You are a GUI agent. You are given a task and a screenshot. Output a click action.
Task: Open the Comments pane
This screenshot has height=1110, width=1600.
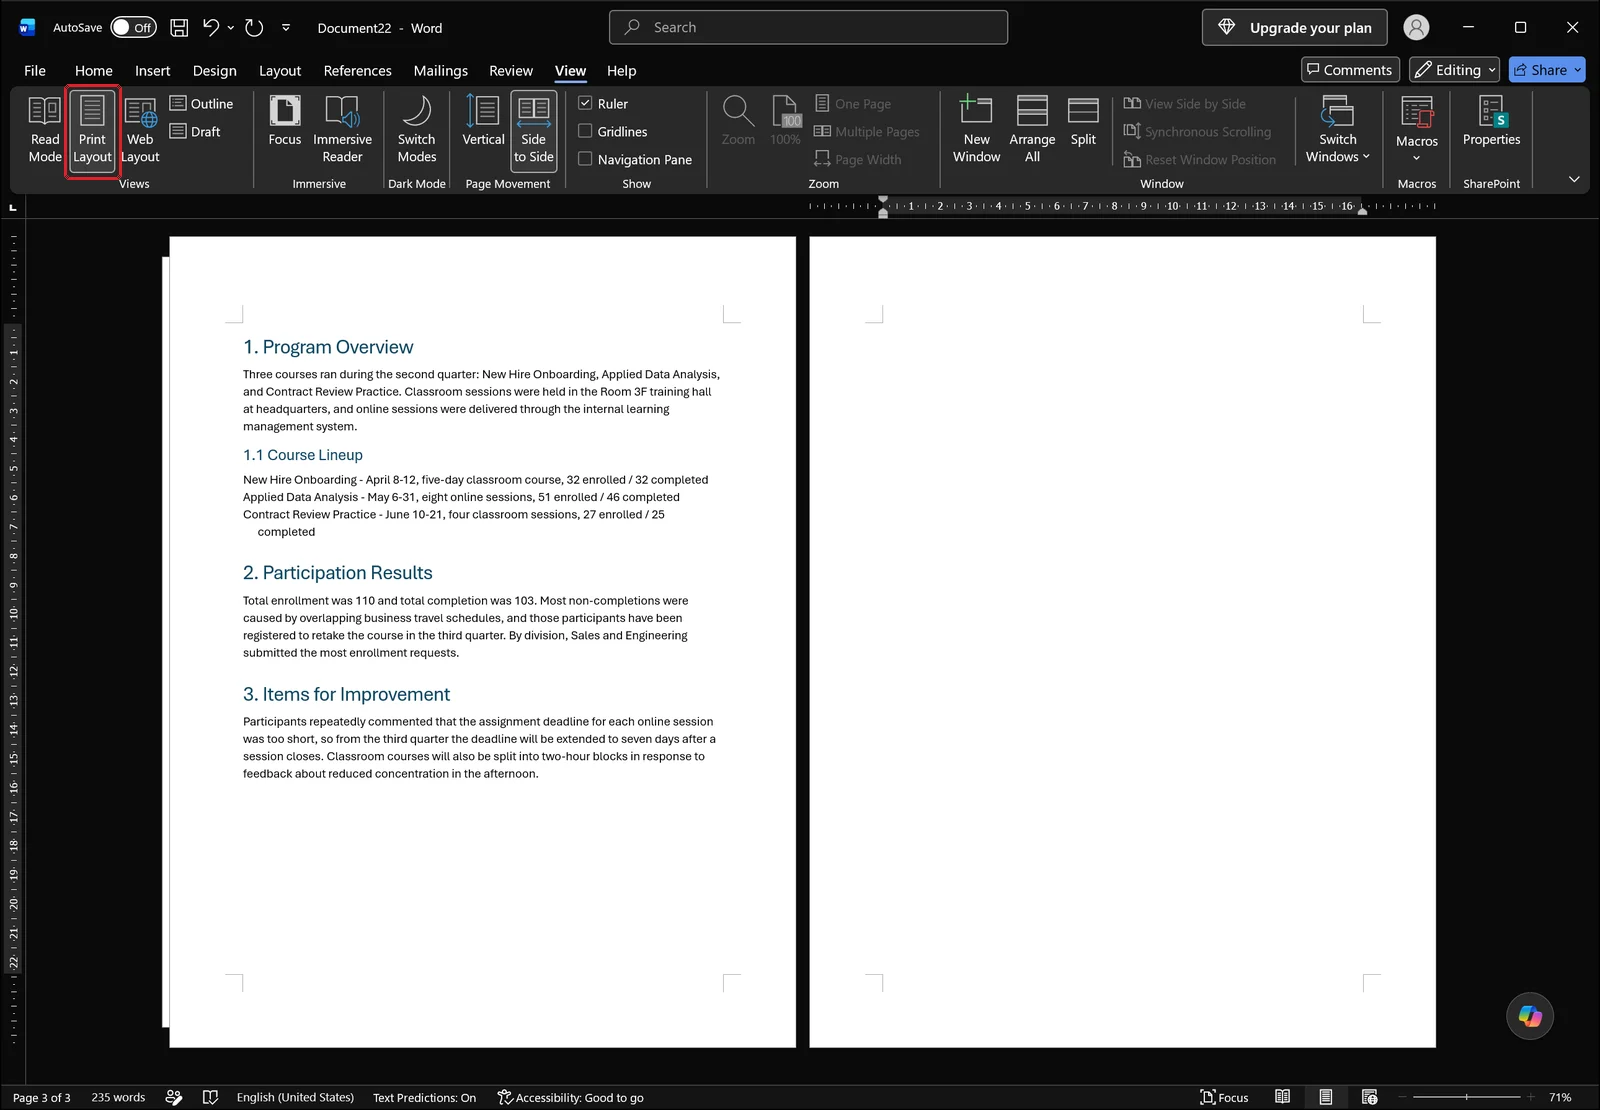click(x=1349, y=70)
